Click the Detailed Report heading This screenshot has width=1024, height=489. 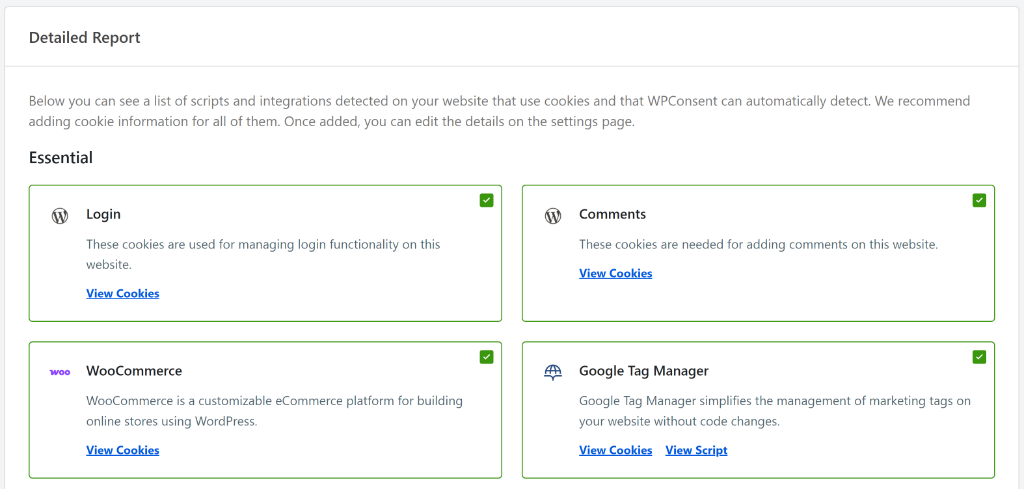click(84, 38)
